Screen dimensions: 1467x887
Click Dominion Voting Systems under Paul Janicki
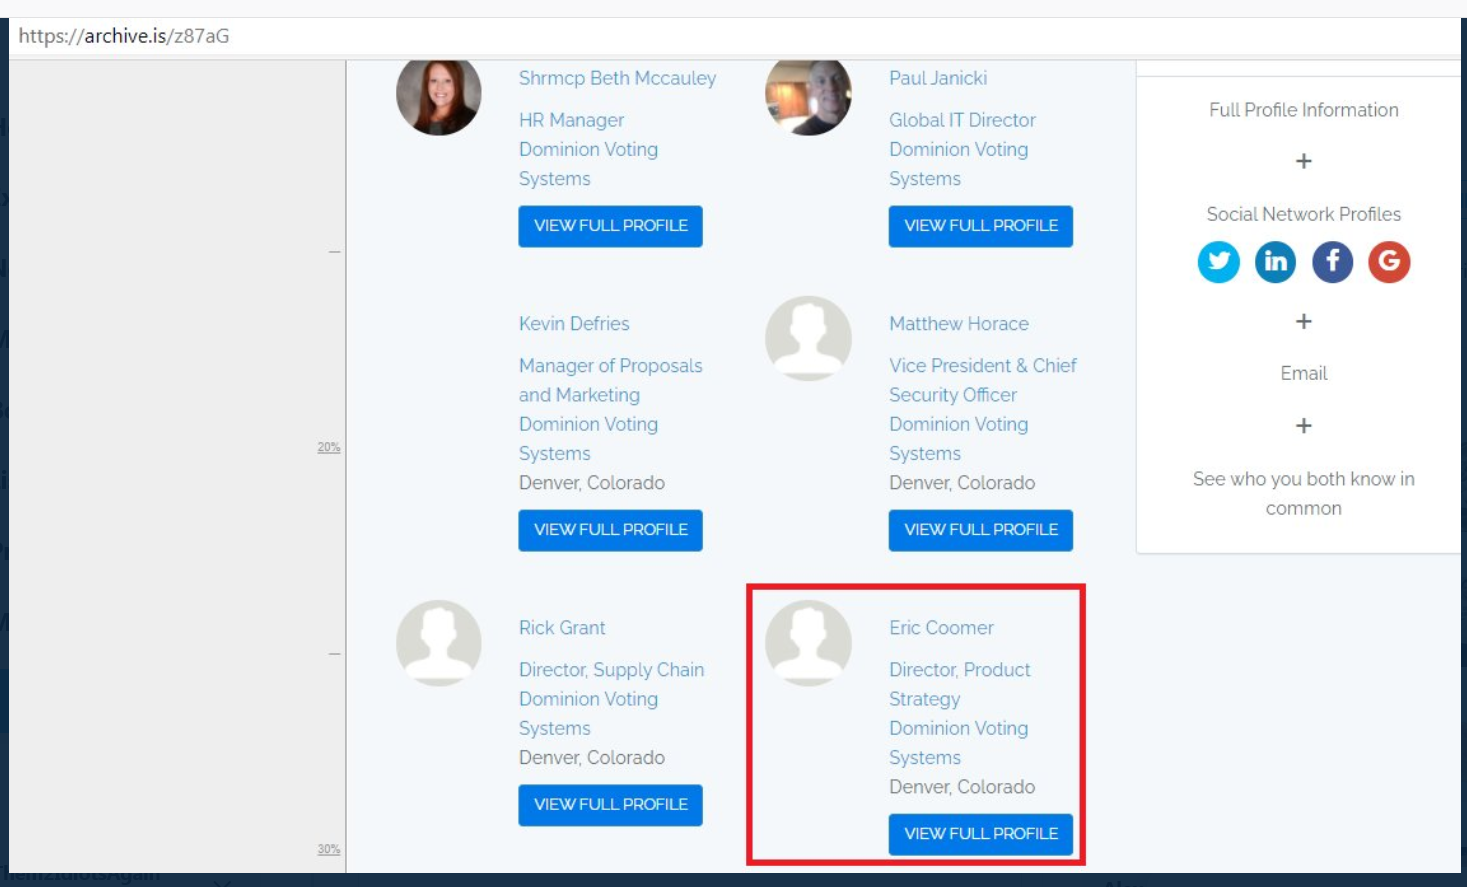click(x=959, y=164)
